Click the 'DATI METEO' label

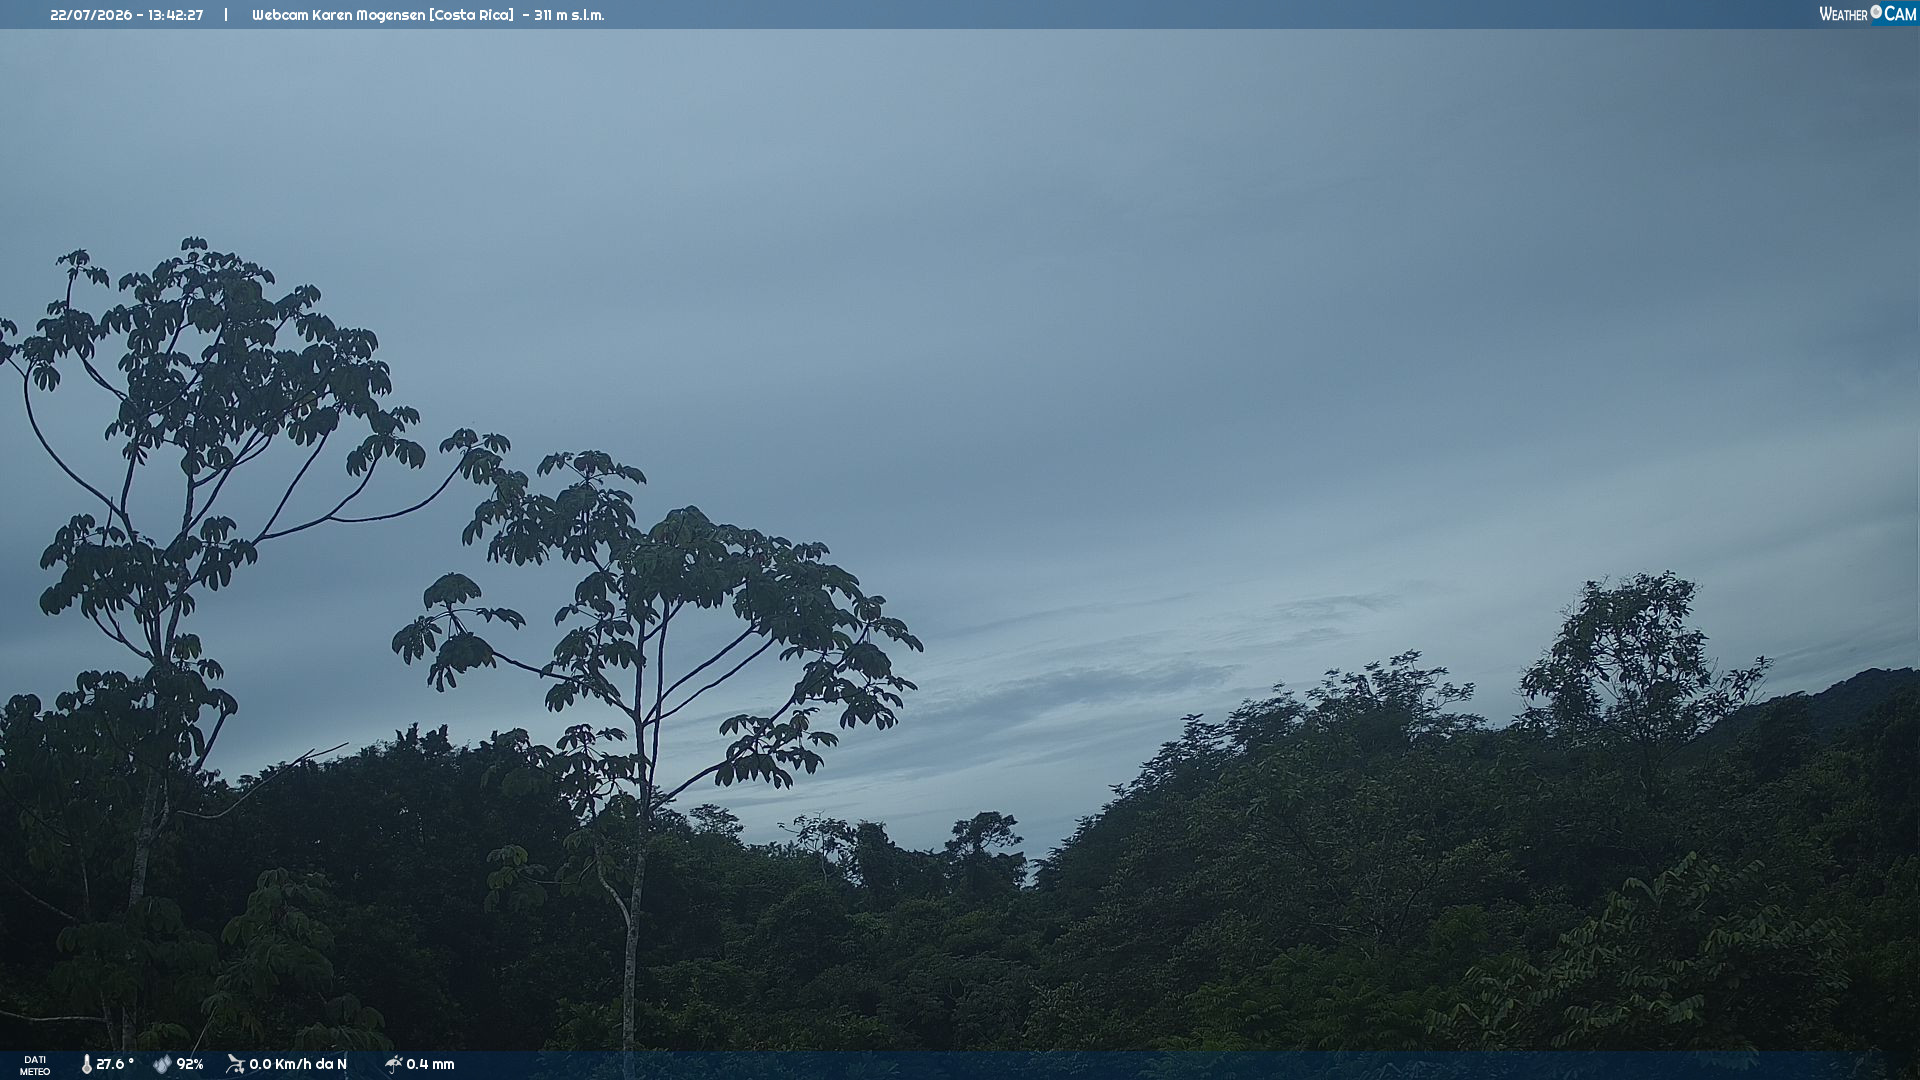[x=35, y=1065]
